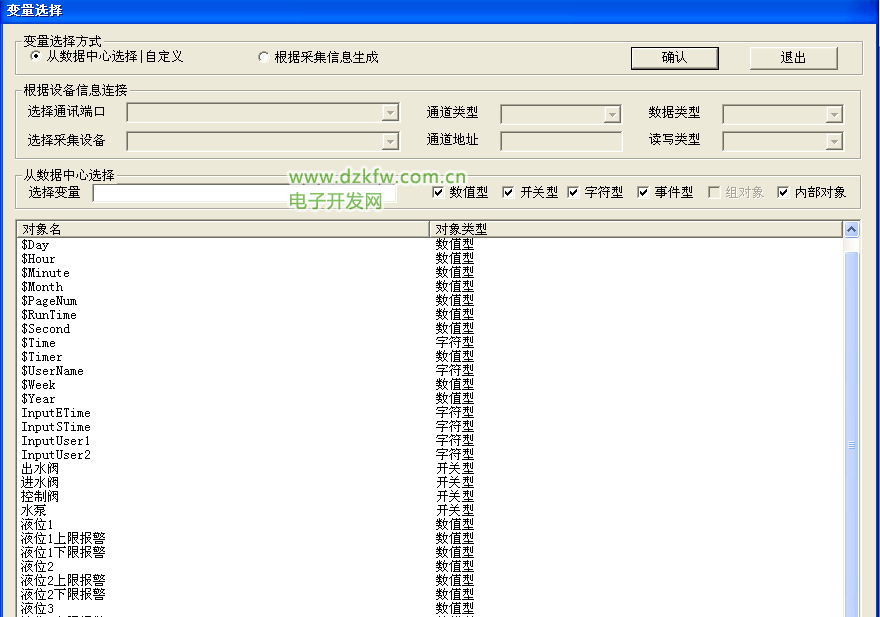The width and height of the screenshot is (880, 617).
Task: Select the $RunTime variable row
Action: click(49, 315)
